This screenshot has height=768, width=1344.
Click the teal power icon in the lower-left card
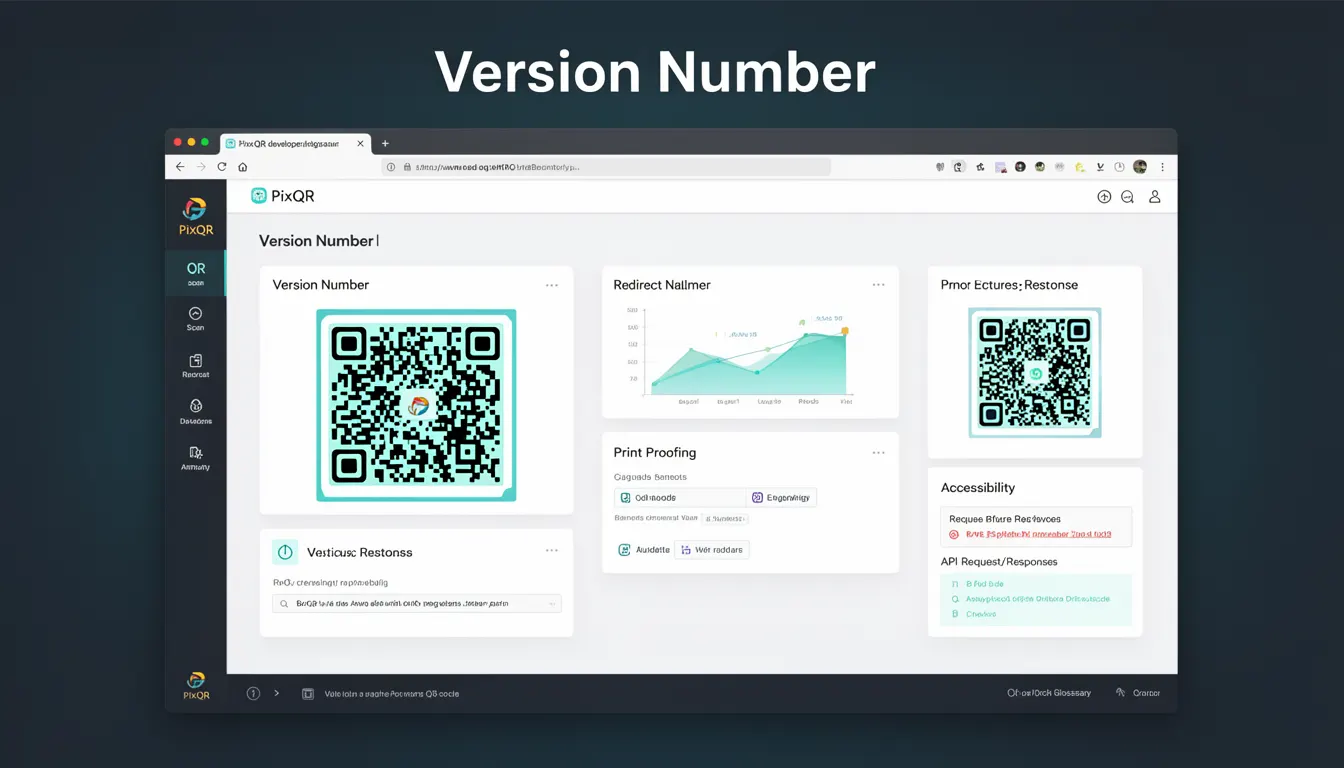tap(285, 552)
